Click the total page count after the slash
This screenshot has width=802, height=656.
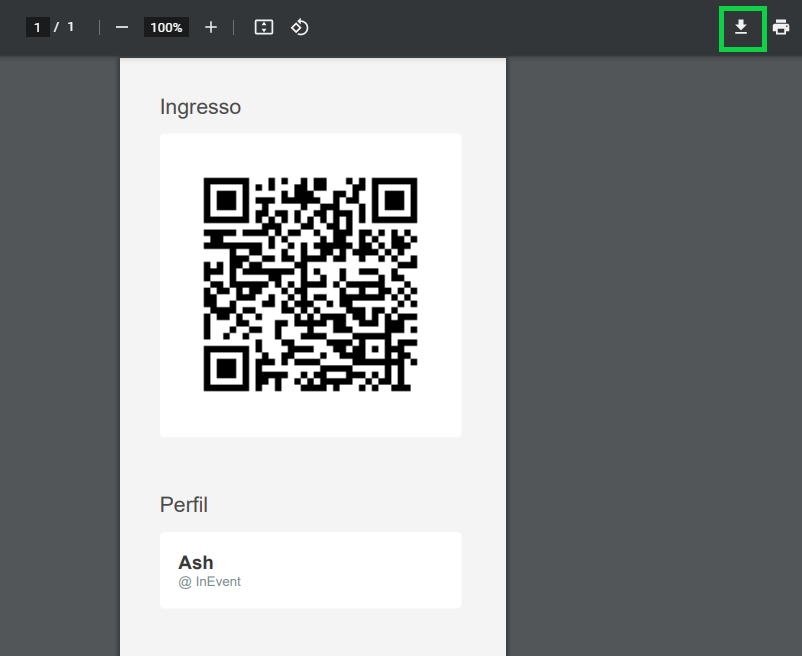71,27
